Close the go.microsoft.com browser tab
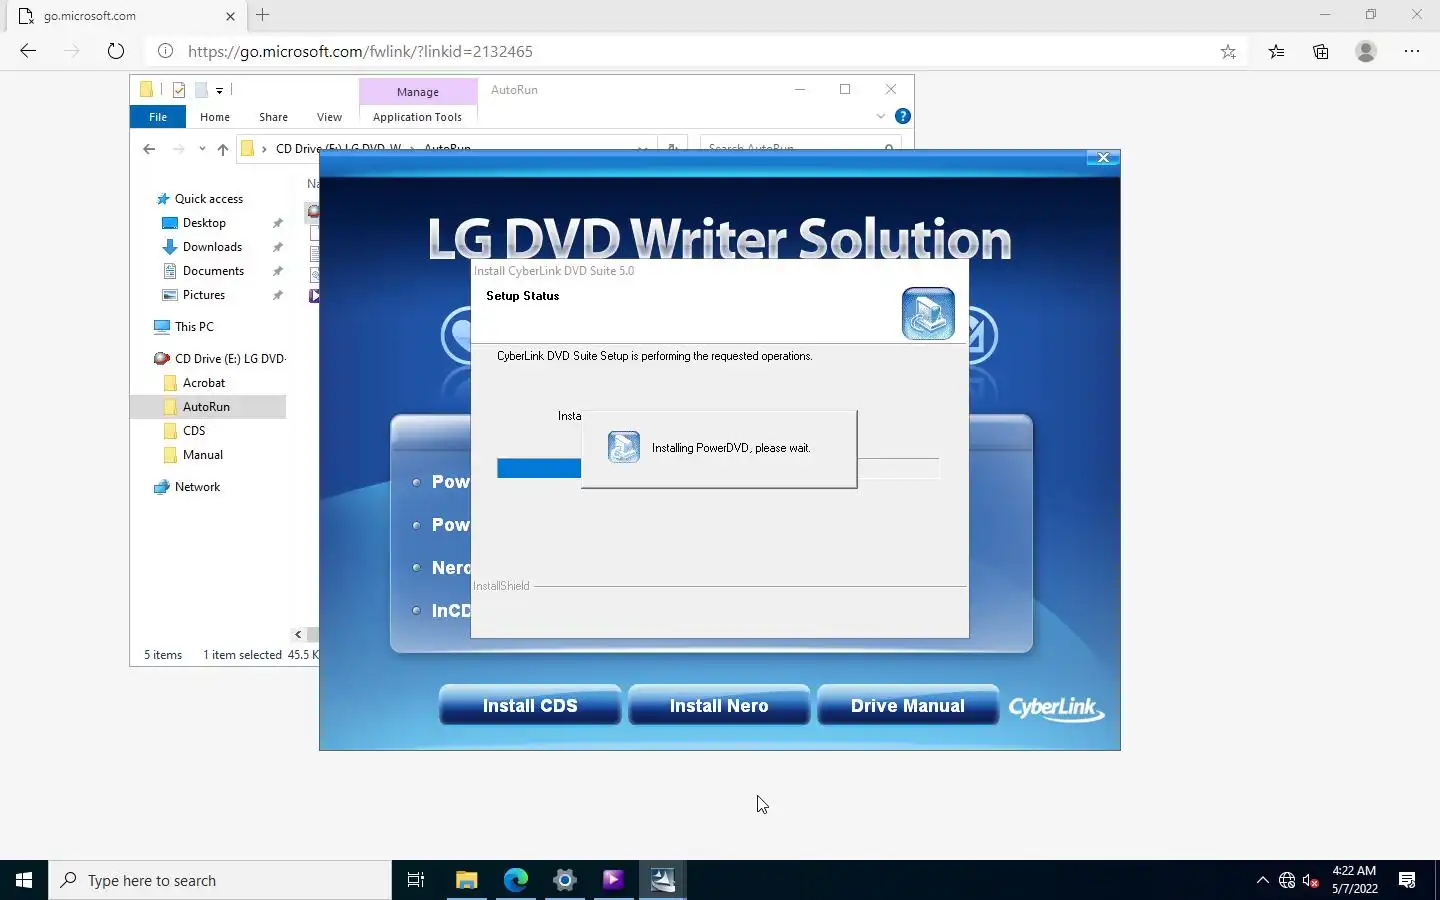Image resolution: width=1440 pixels, height=900 pixels. coord(230,16)
